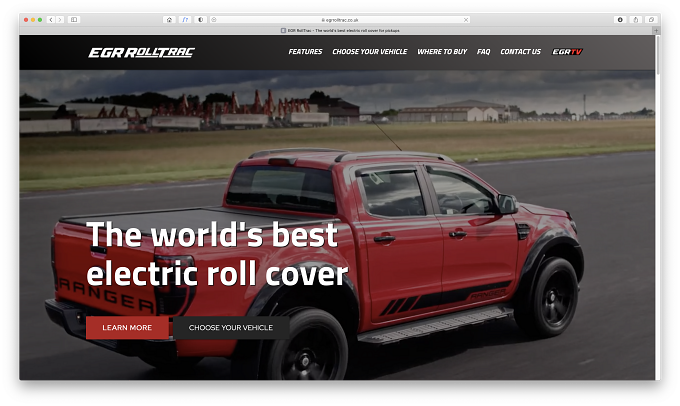680x406 pixels.
Task: Click the egrrolltrac.co.uk address field
Action: coord(340,20)
